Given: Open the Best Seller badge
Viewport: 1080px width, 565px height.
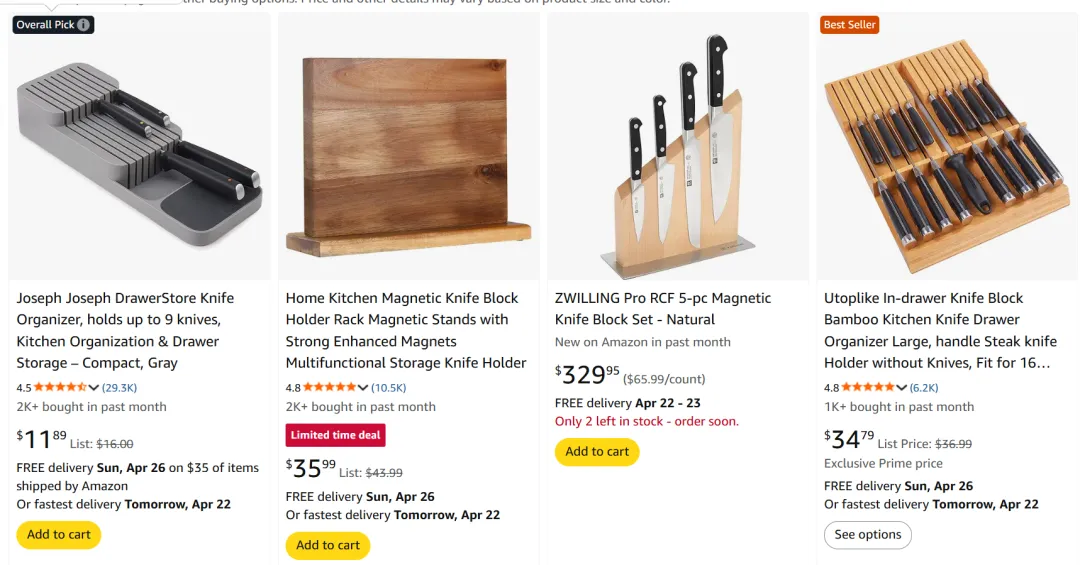Looking at the screenshot, I should pyautogui.click(x=849, y=25).
